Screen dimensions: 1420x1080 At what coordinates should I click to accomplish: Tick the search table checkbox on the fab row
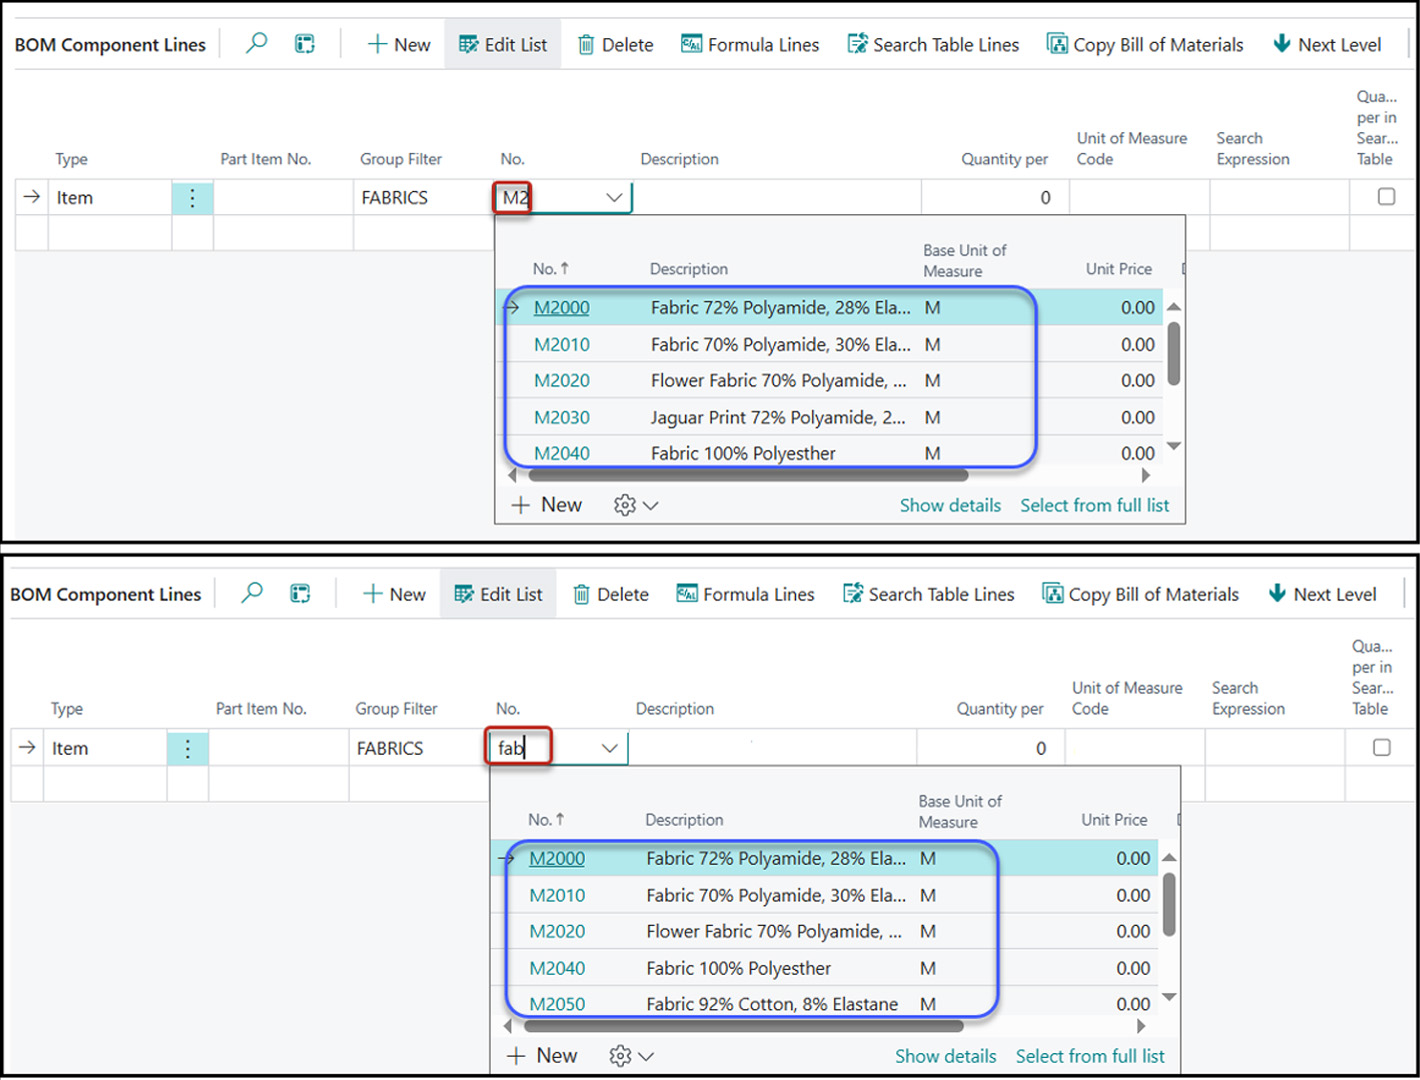(x=1381, y=748)
